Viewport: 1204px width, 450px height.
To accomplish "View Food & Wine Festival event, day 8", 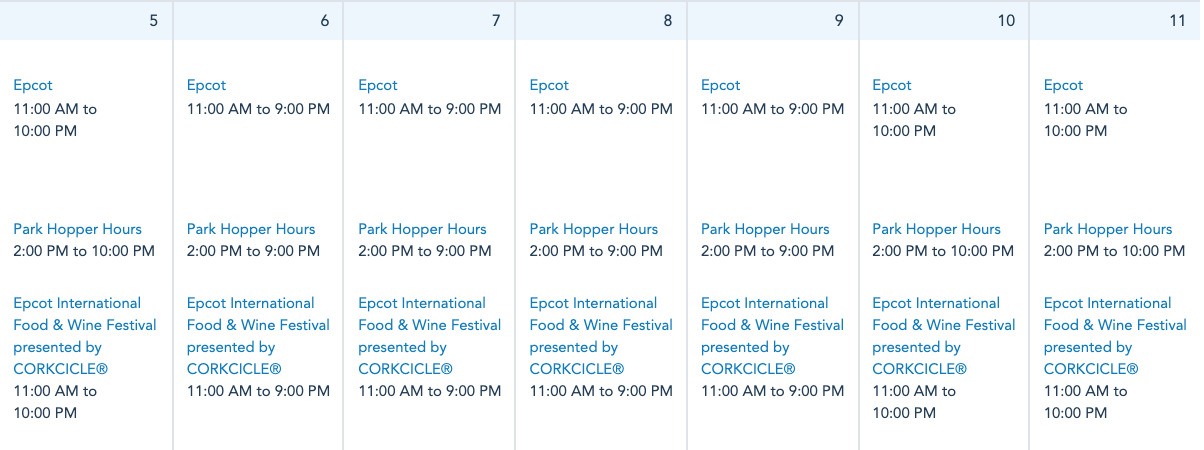I will [x=601, y=325].
